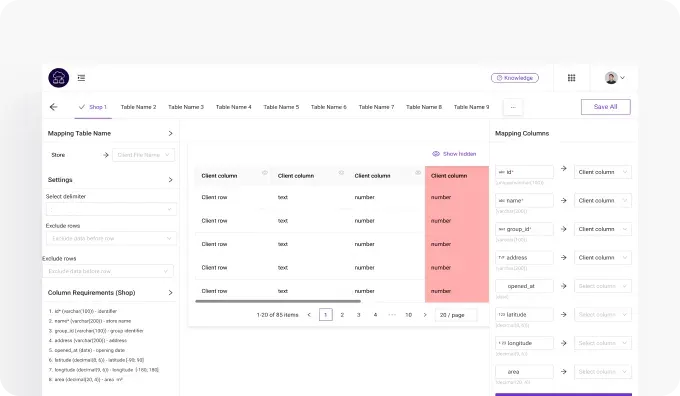Open the 20 / page size dropdown

(456, 315)
